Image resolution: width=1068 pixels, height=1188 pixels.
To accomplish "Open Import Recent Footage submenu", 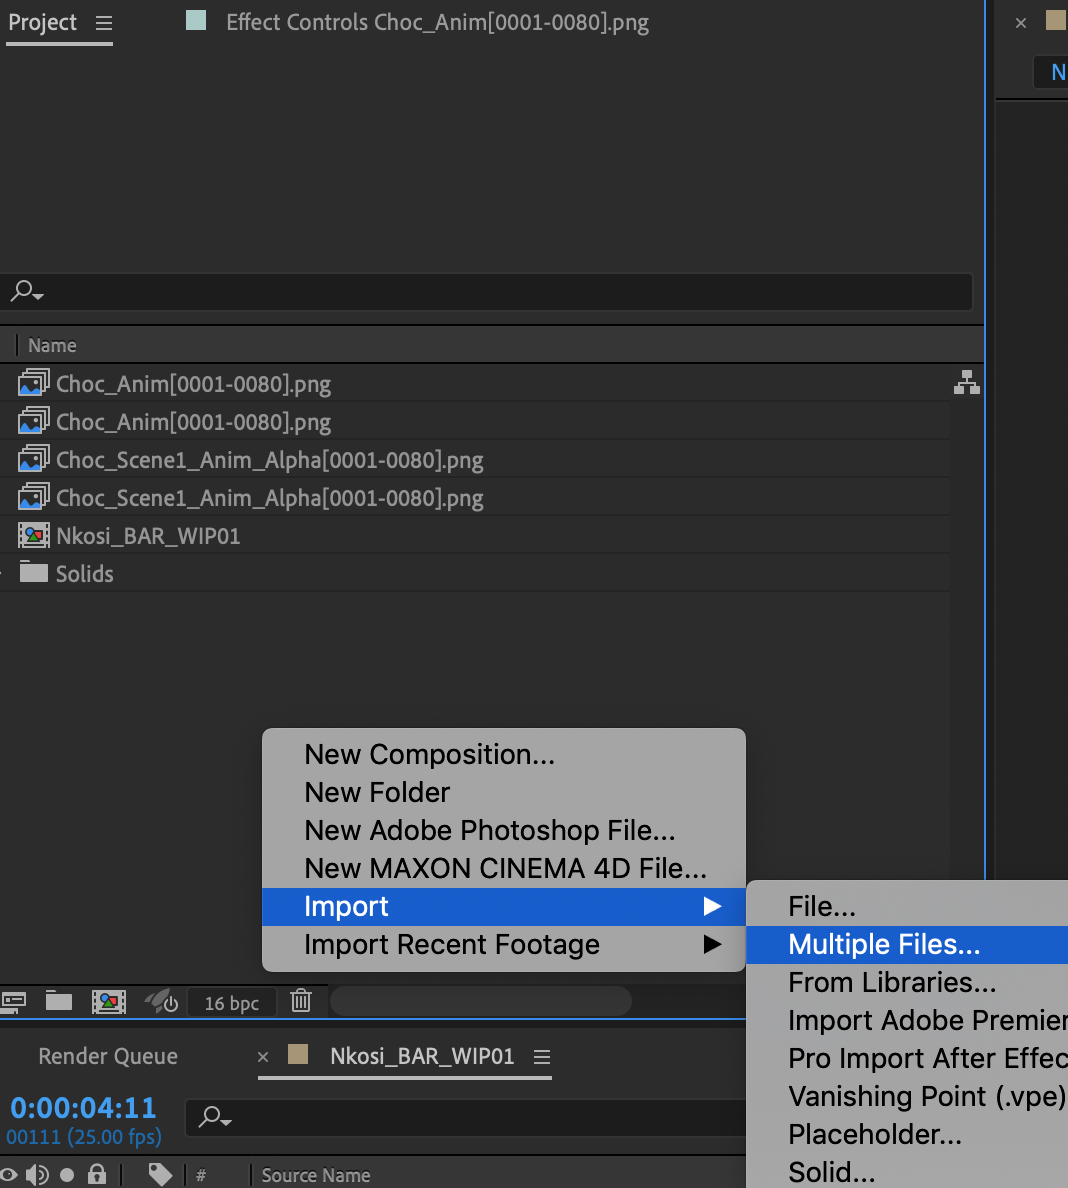I will 504,944.
